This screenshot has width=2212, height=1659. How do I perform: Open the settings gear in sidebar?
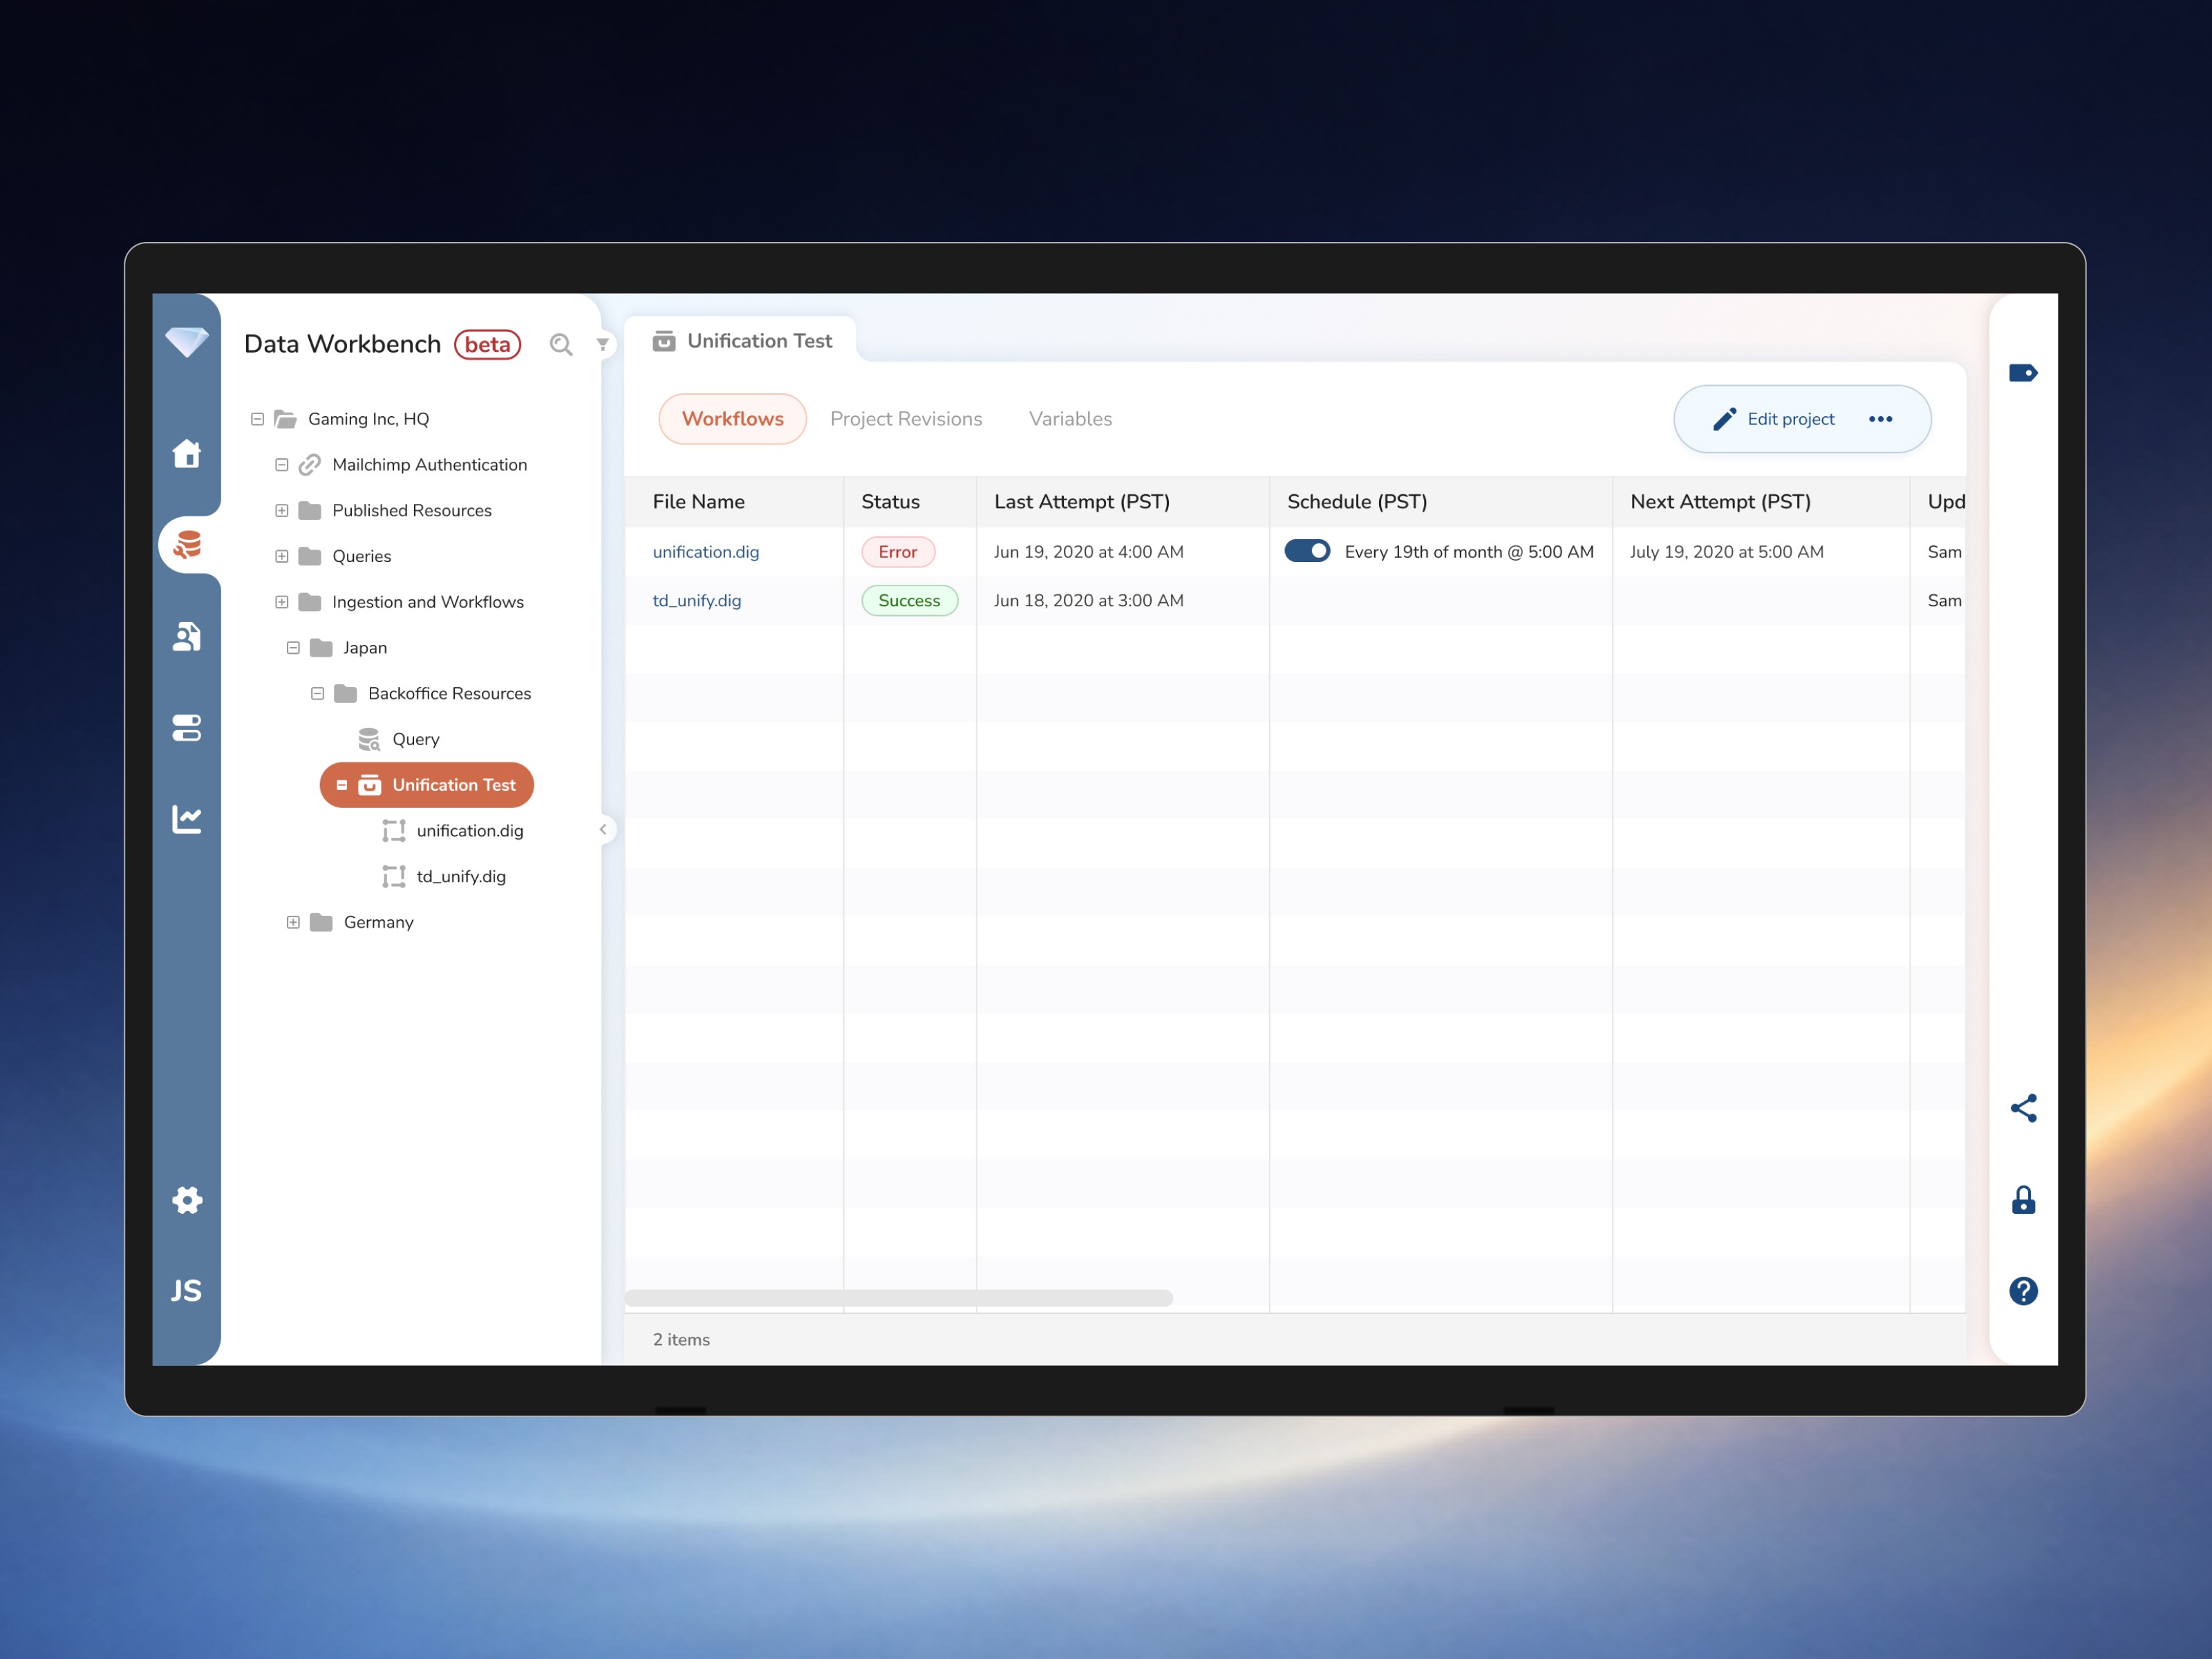pyautogui.click(x=186, y=1199)
